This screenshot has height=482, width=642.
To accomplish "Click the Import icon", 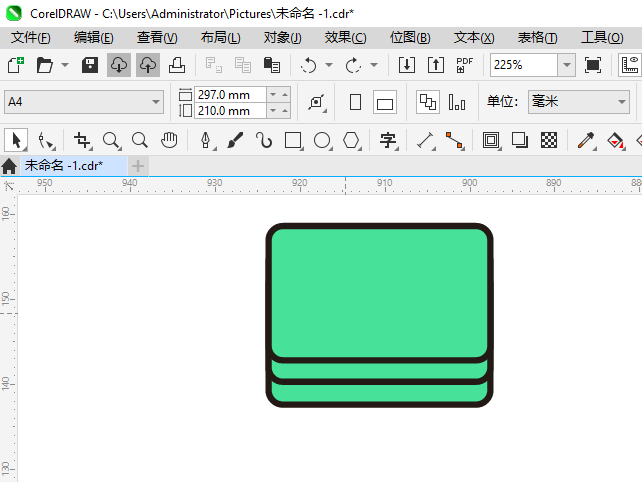I will tap(407, 65).
